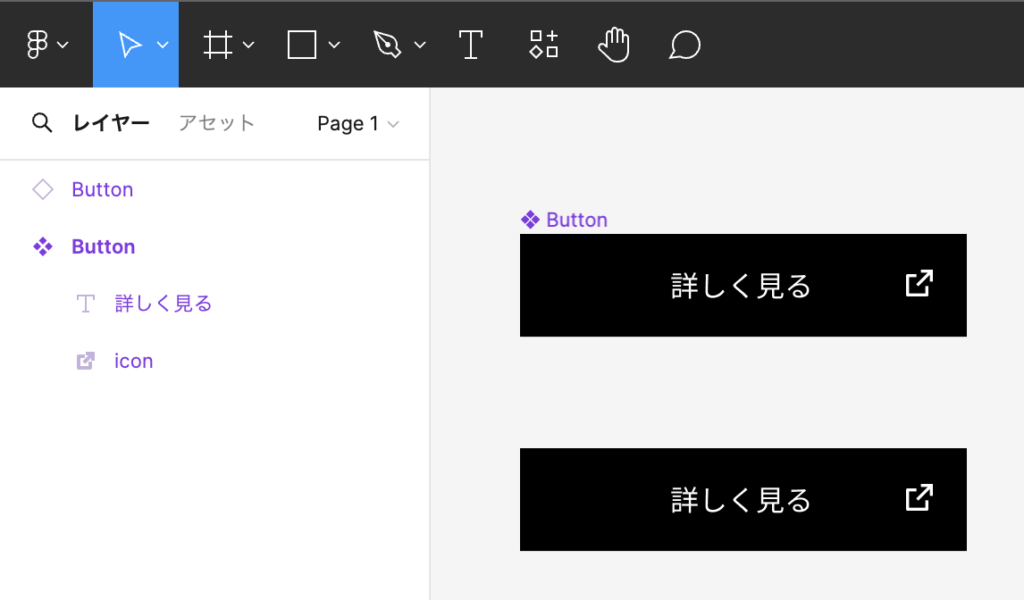This screenshot has height=600, width=1024.
Task: Expand the Pen tool options chevron
Action: click(420, 45)
